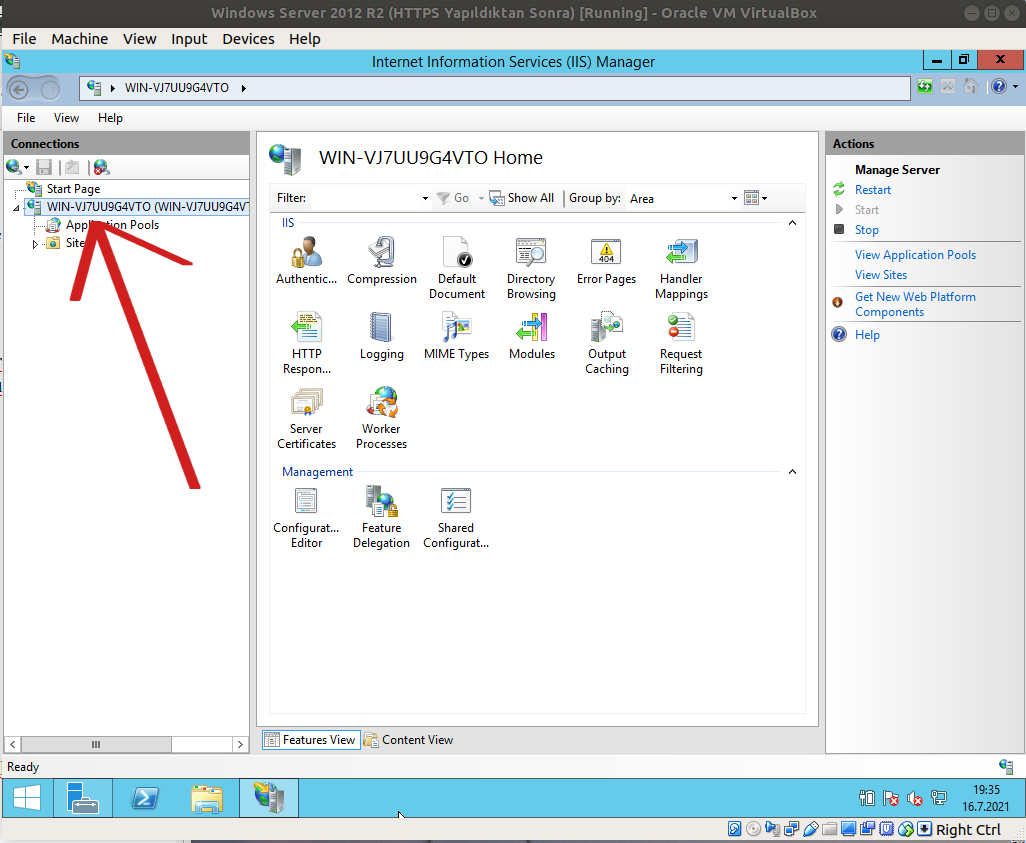This screenshot has width=1026, height=843.
Task: Collapse the WIN-VJ7UU9G4VTO server tree node
Action: [16, 208]
